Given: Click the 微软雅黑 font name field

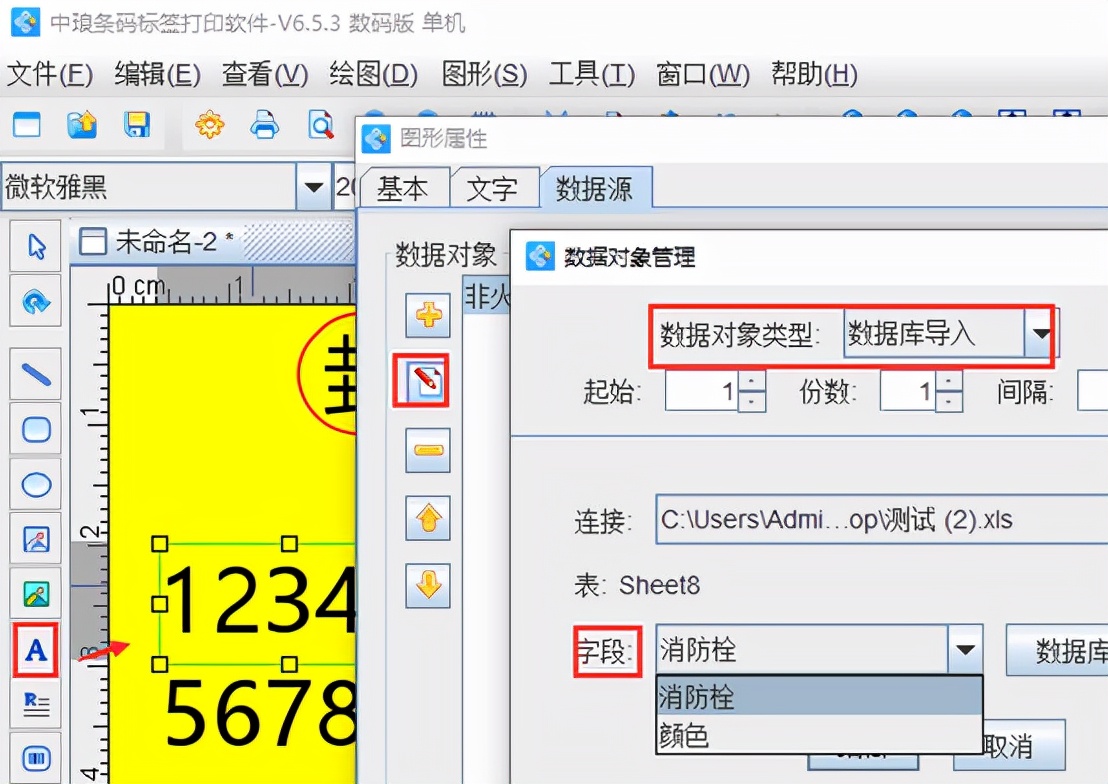Looking at the screenshot, I should [x=148, y=187].
